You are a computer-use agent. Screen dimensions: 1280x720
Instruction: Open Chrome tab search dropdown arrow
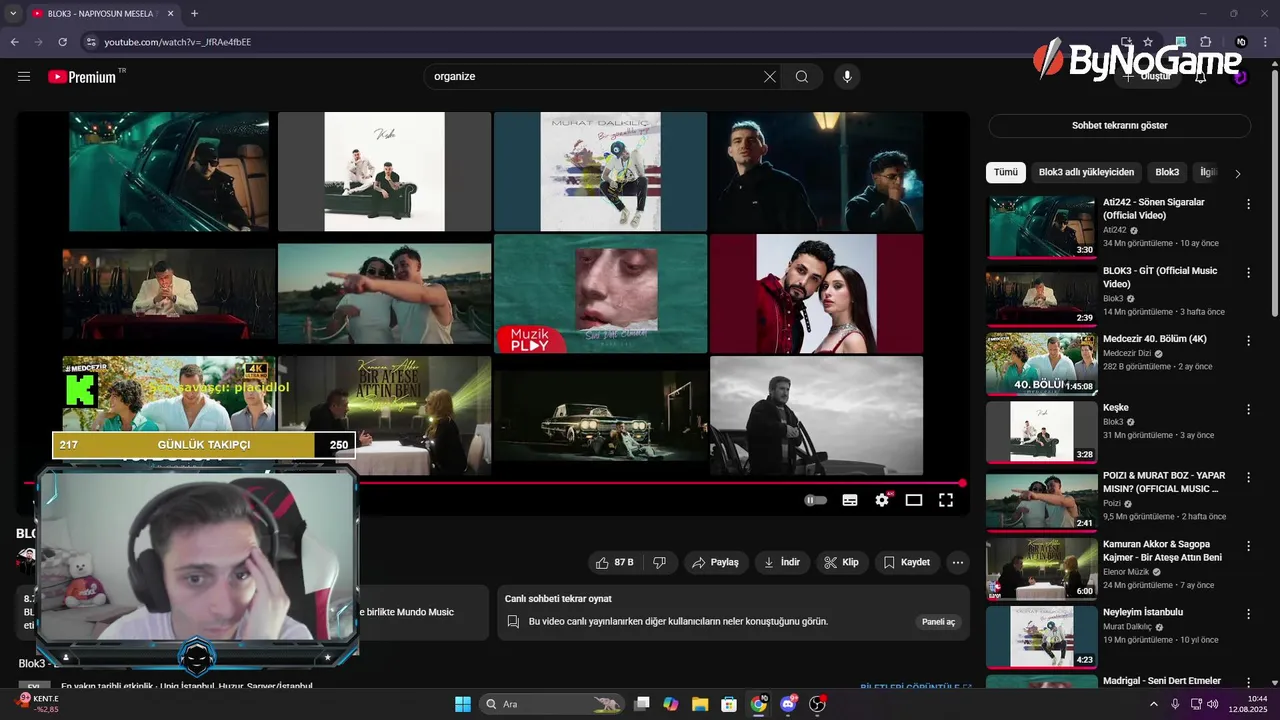(13, 13)
